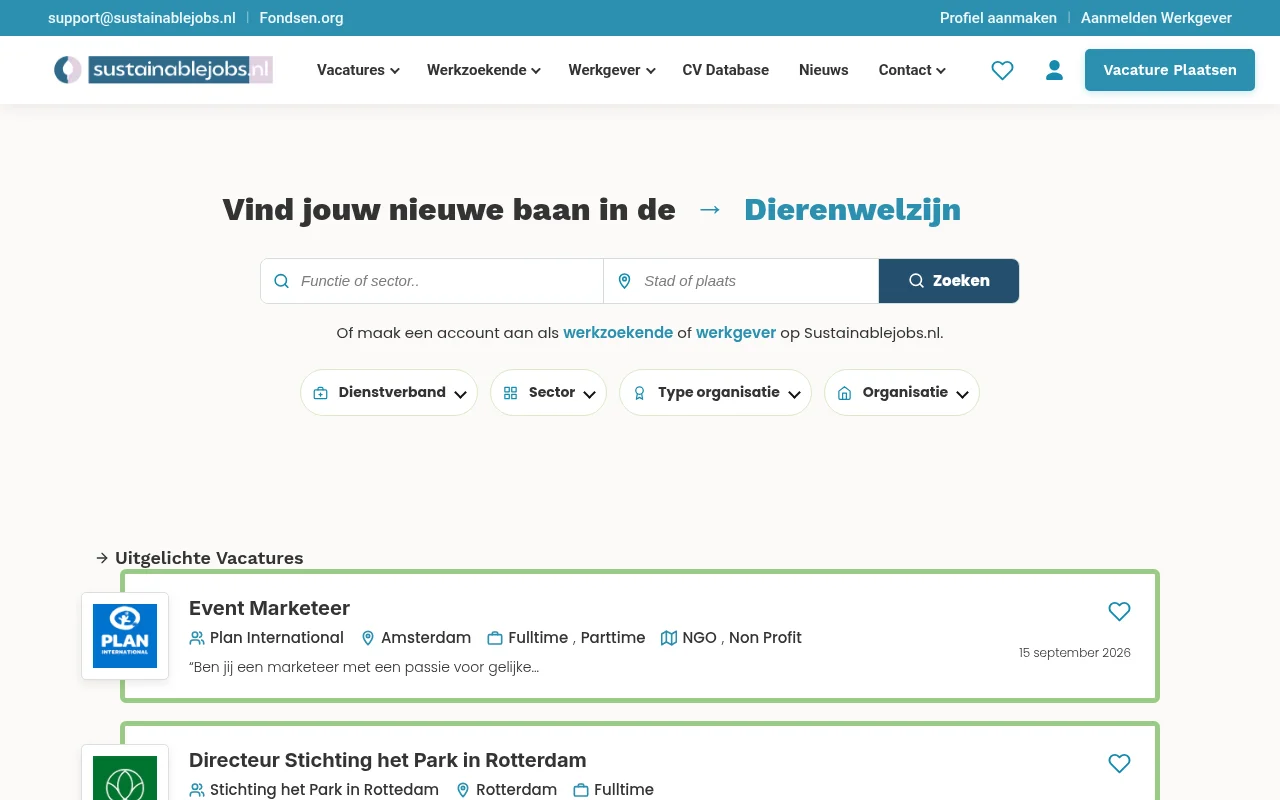Click the support@sustainablejobs.nl email link

pyautogui.click(x=142, y=18)
